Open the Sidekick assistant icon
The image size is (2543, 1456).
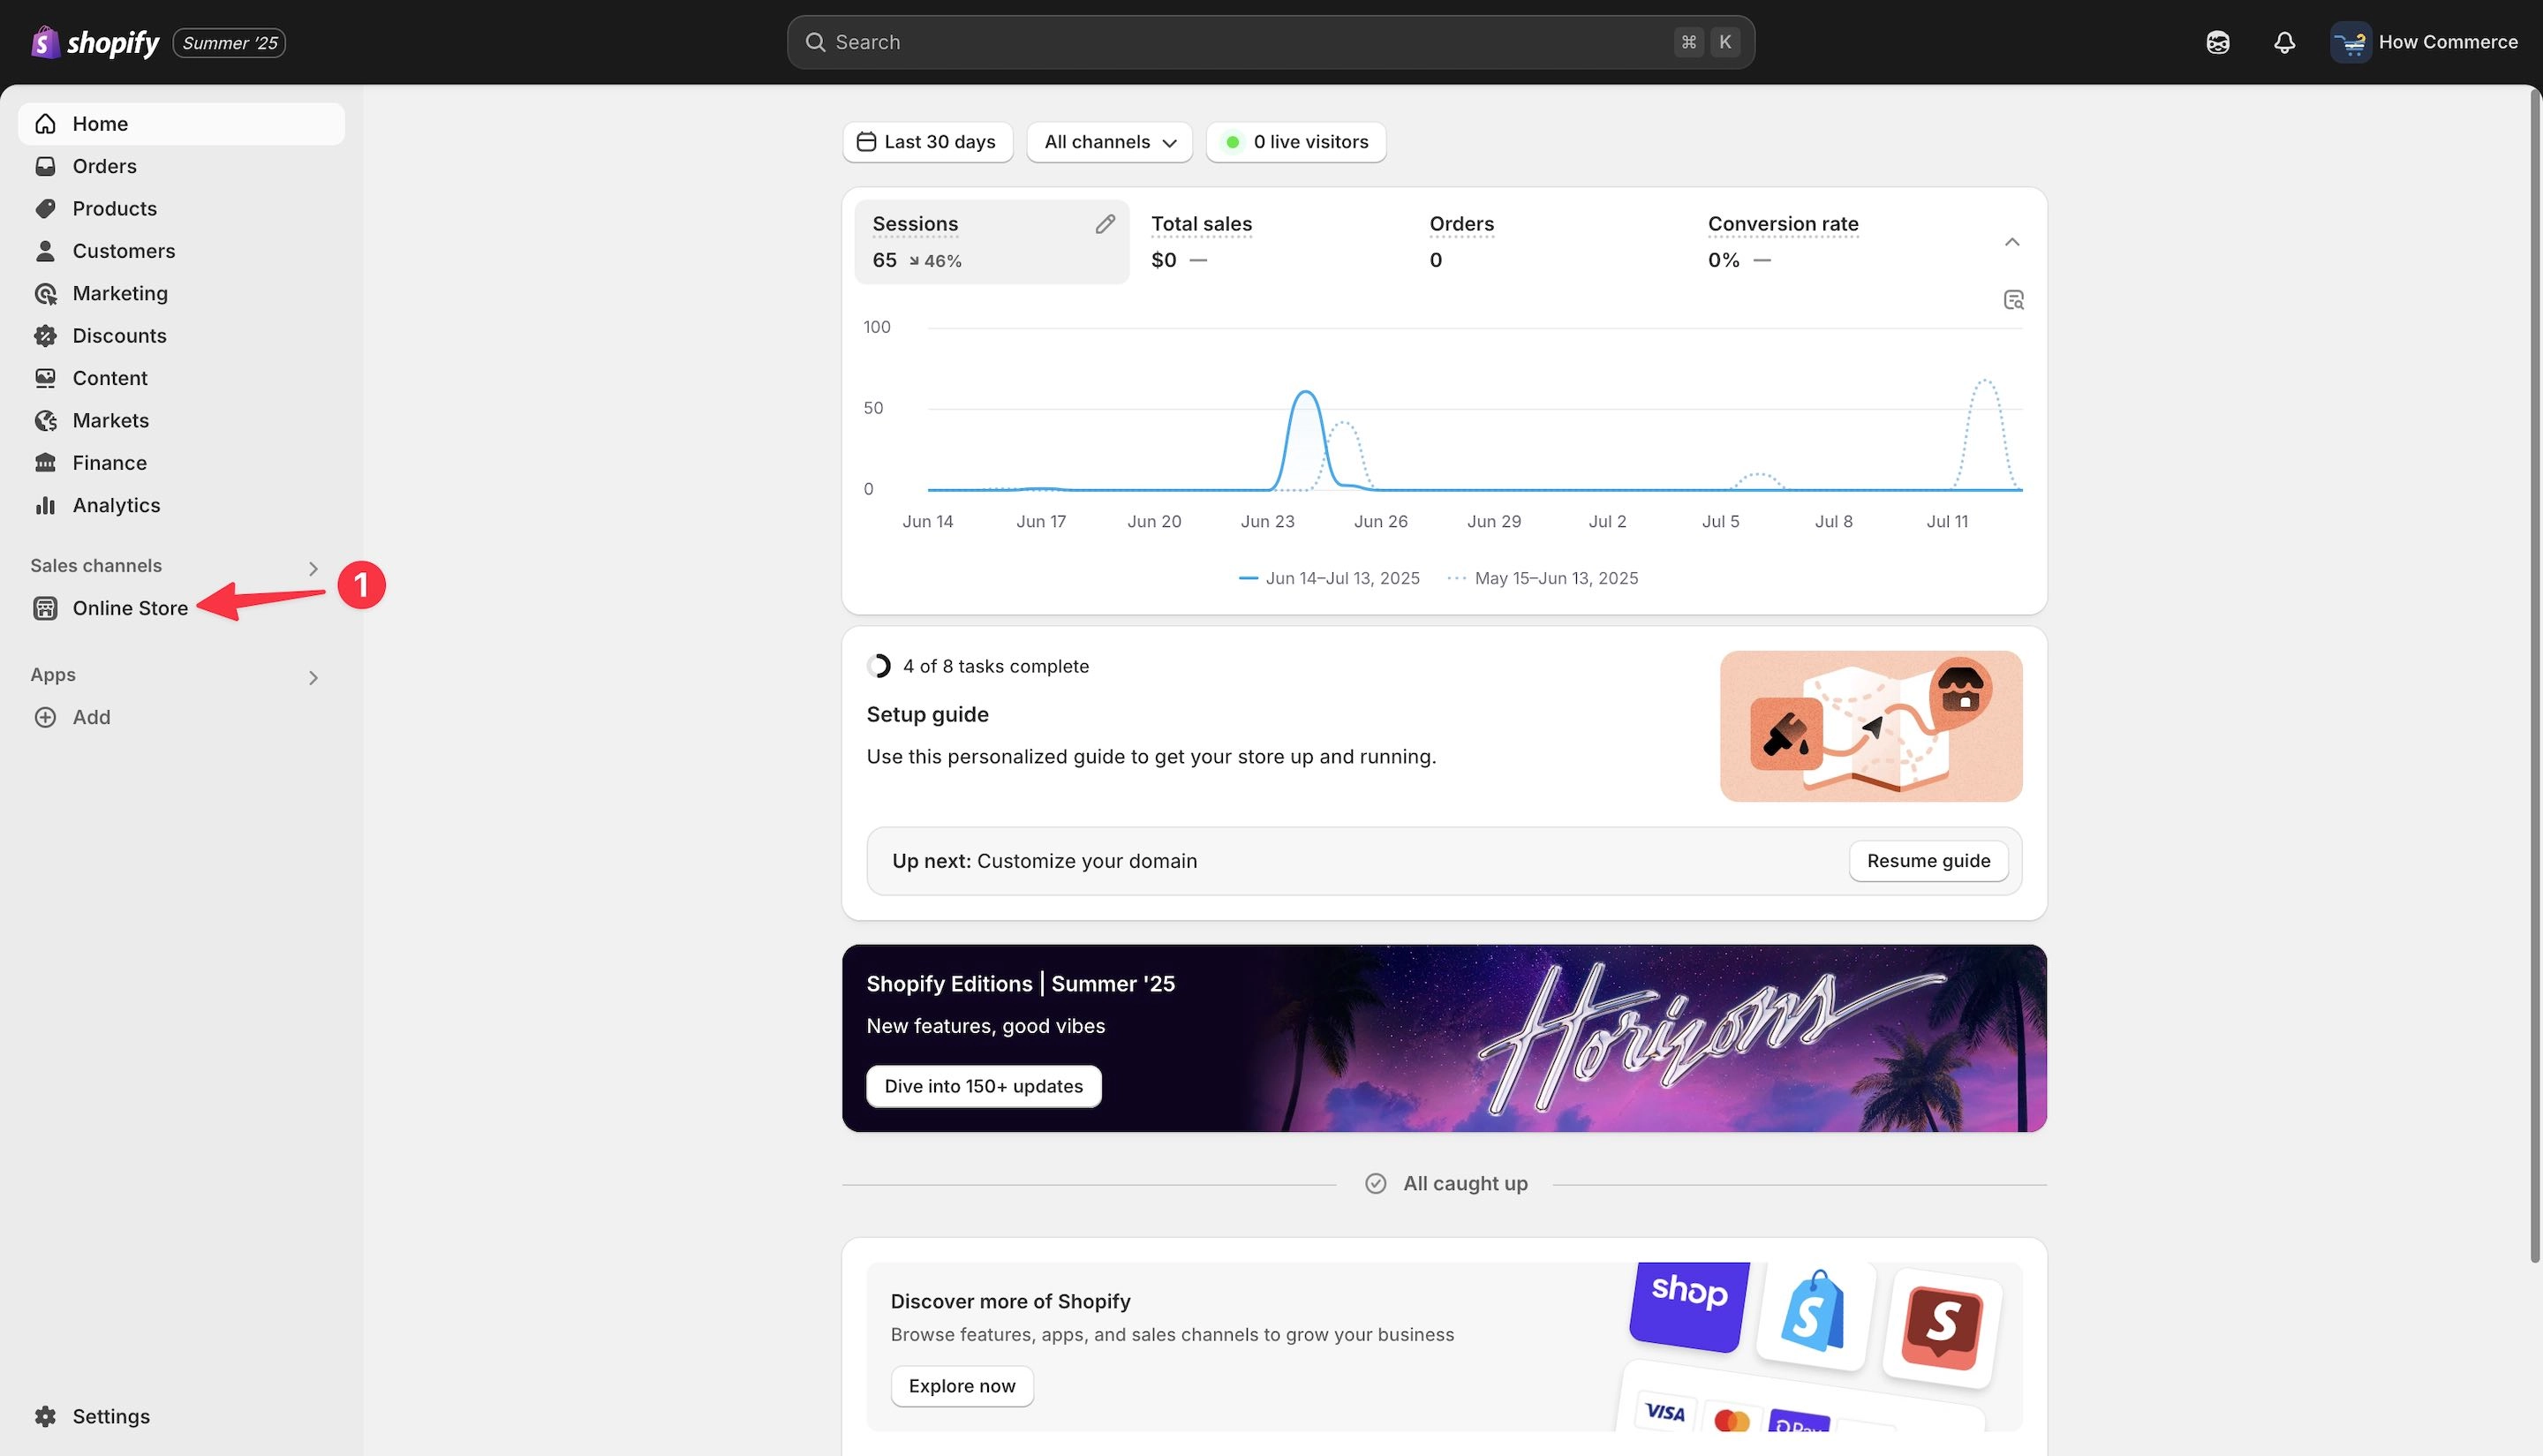pos(2217,42)
